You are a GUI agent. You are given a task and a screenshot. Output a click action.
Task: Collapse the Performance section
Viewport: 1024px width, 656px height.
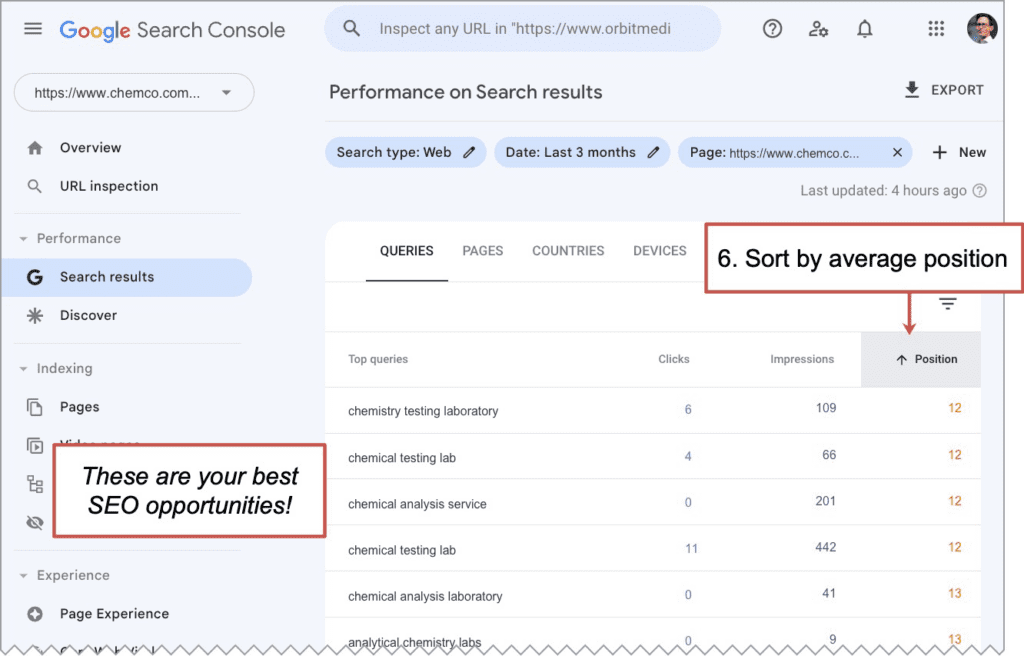pyautogui.click(x=23, y=239)
